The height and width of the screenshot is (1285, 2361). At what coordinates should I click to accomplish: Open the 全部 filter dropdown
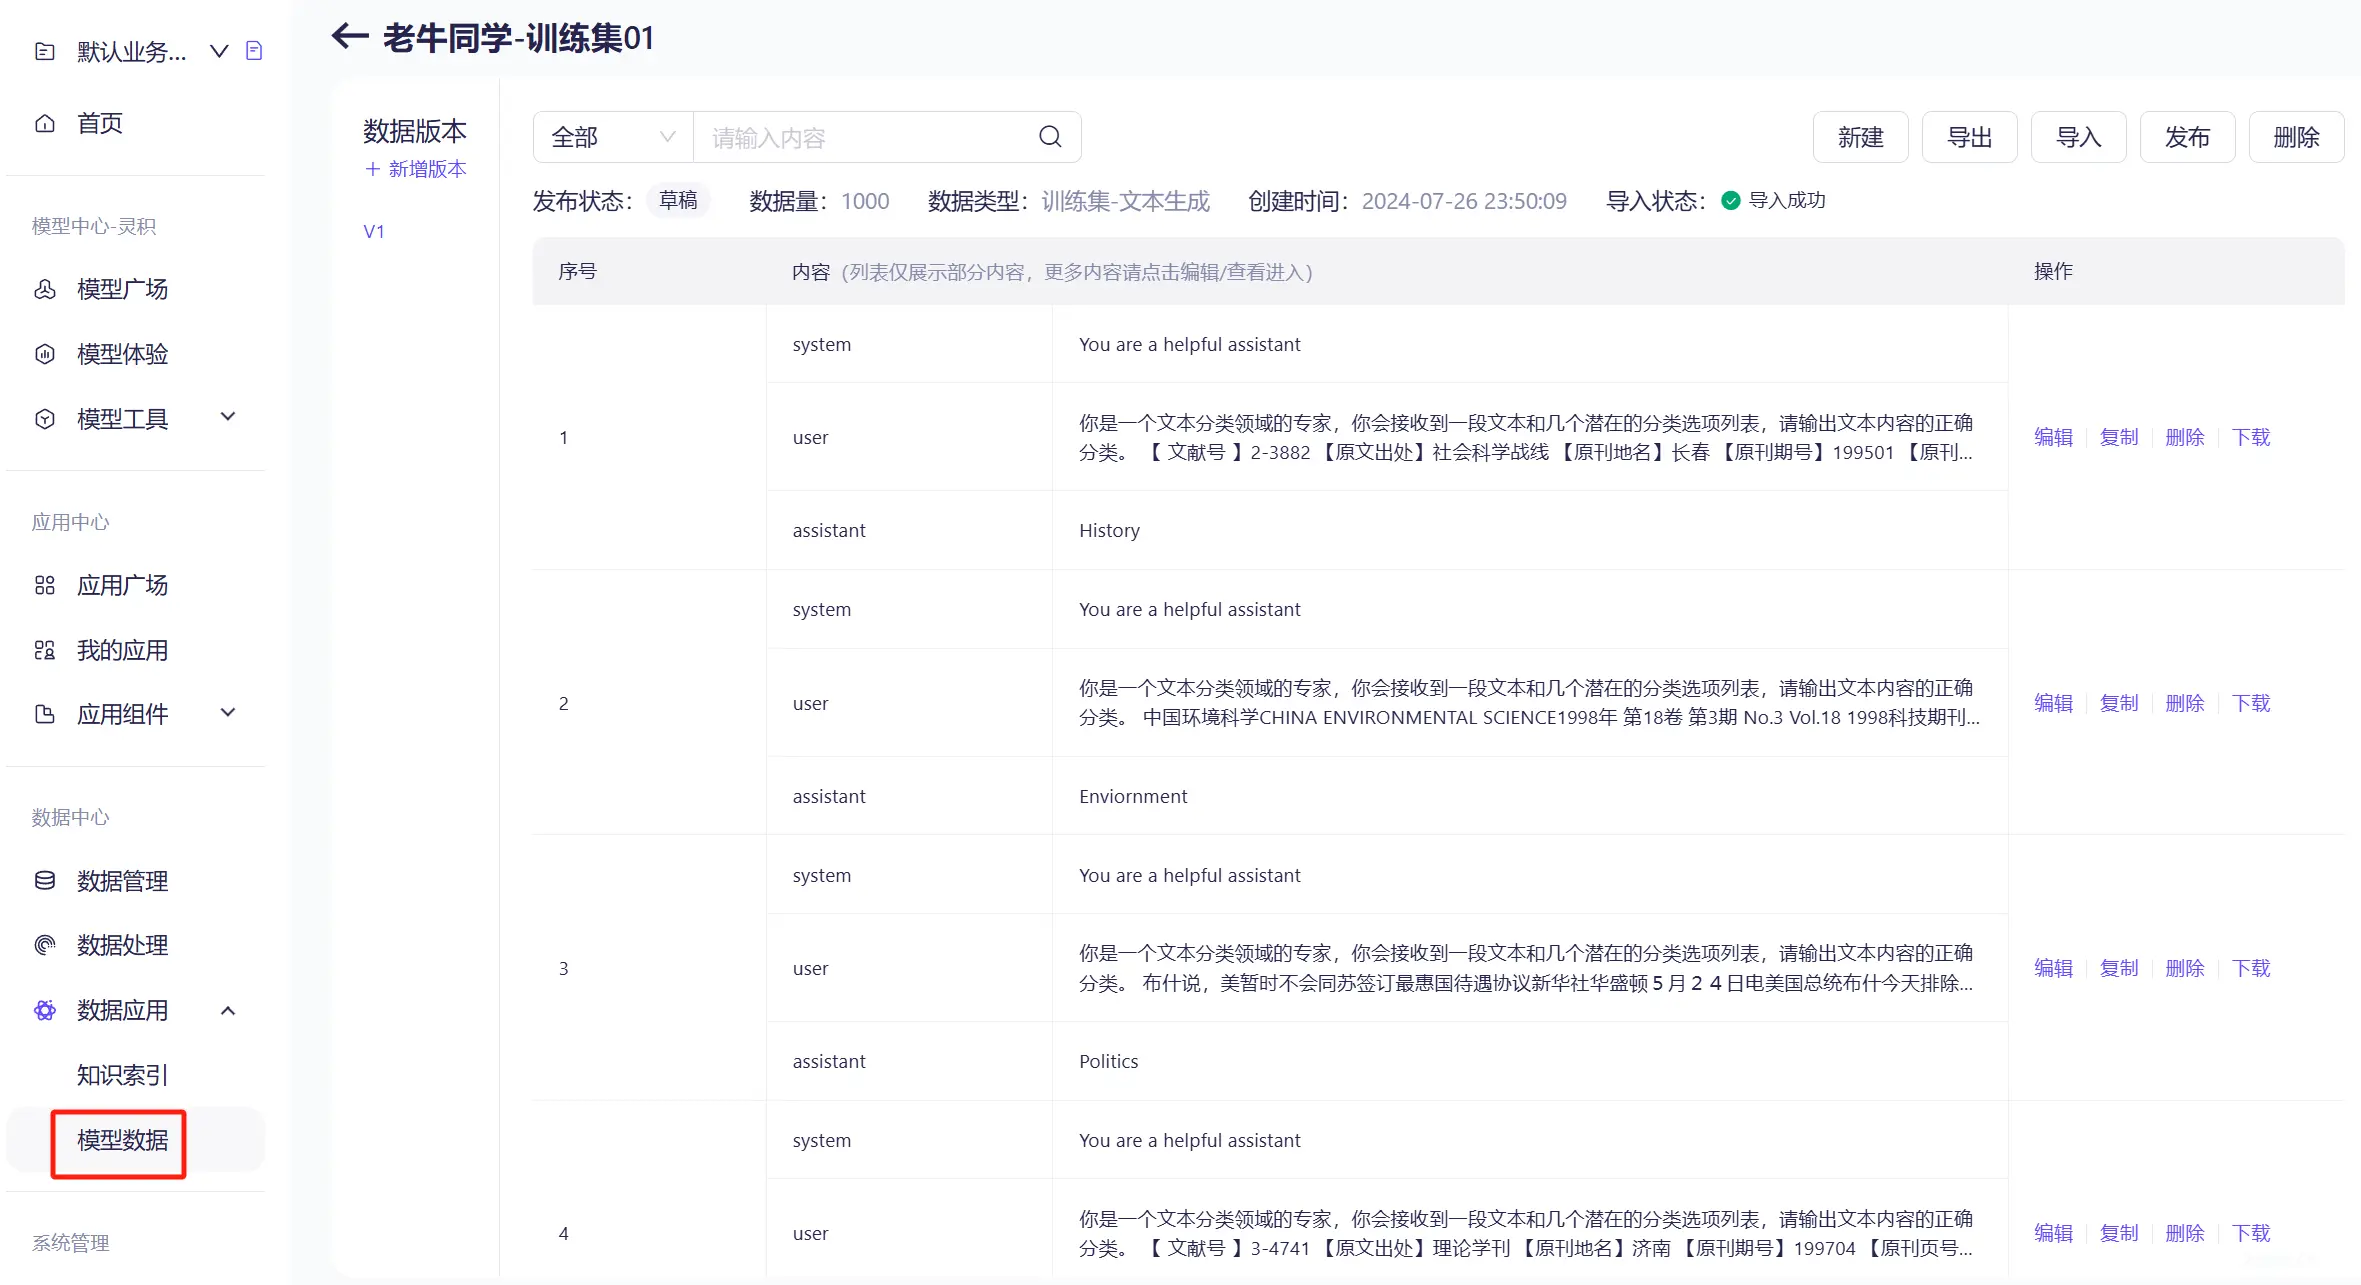pos(613,137)
